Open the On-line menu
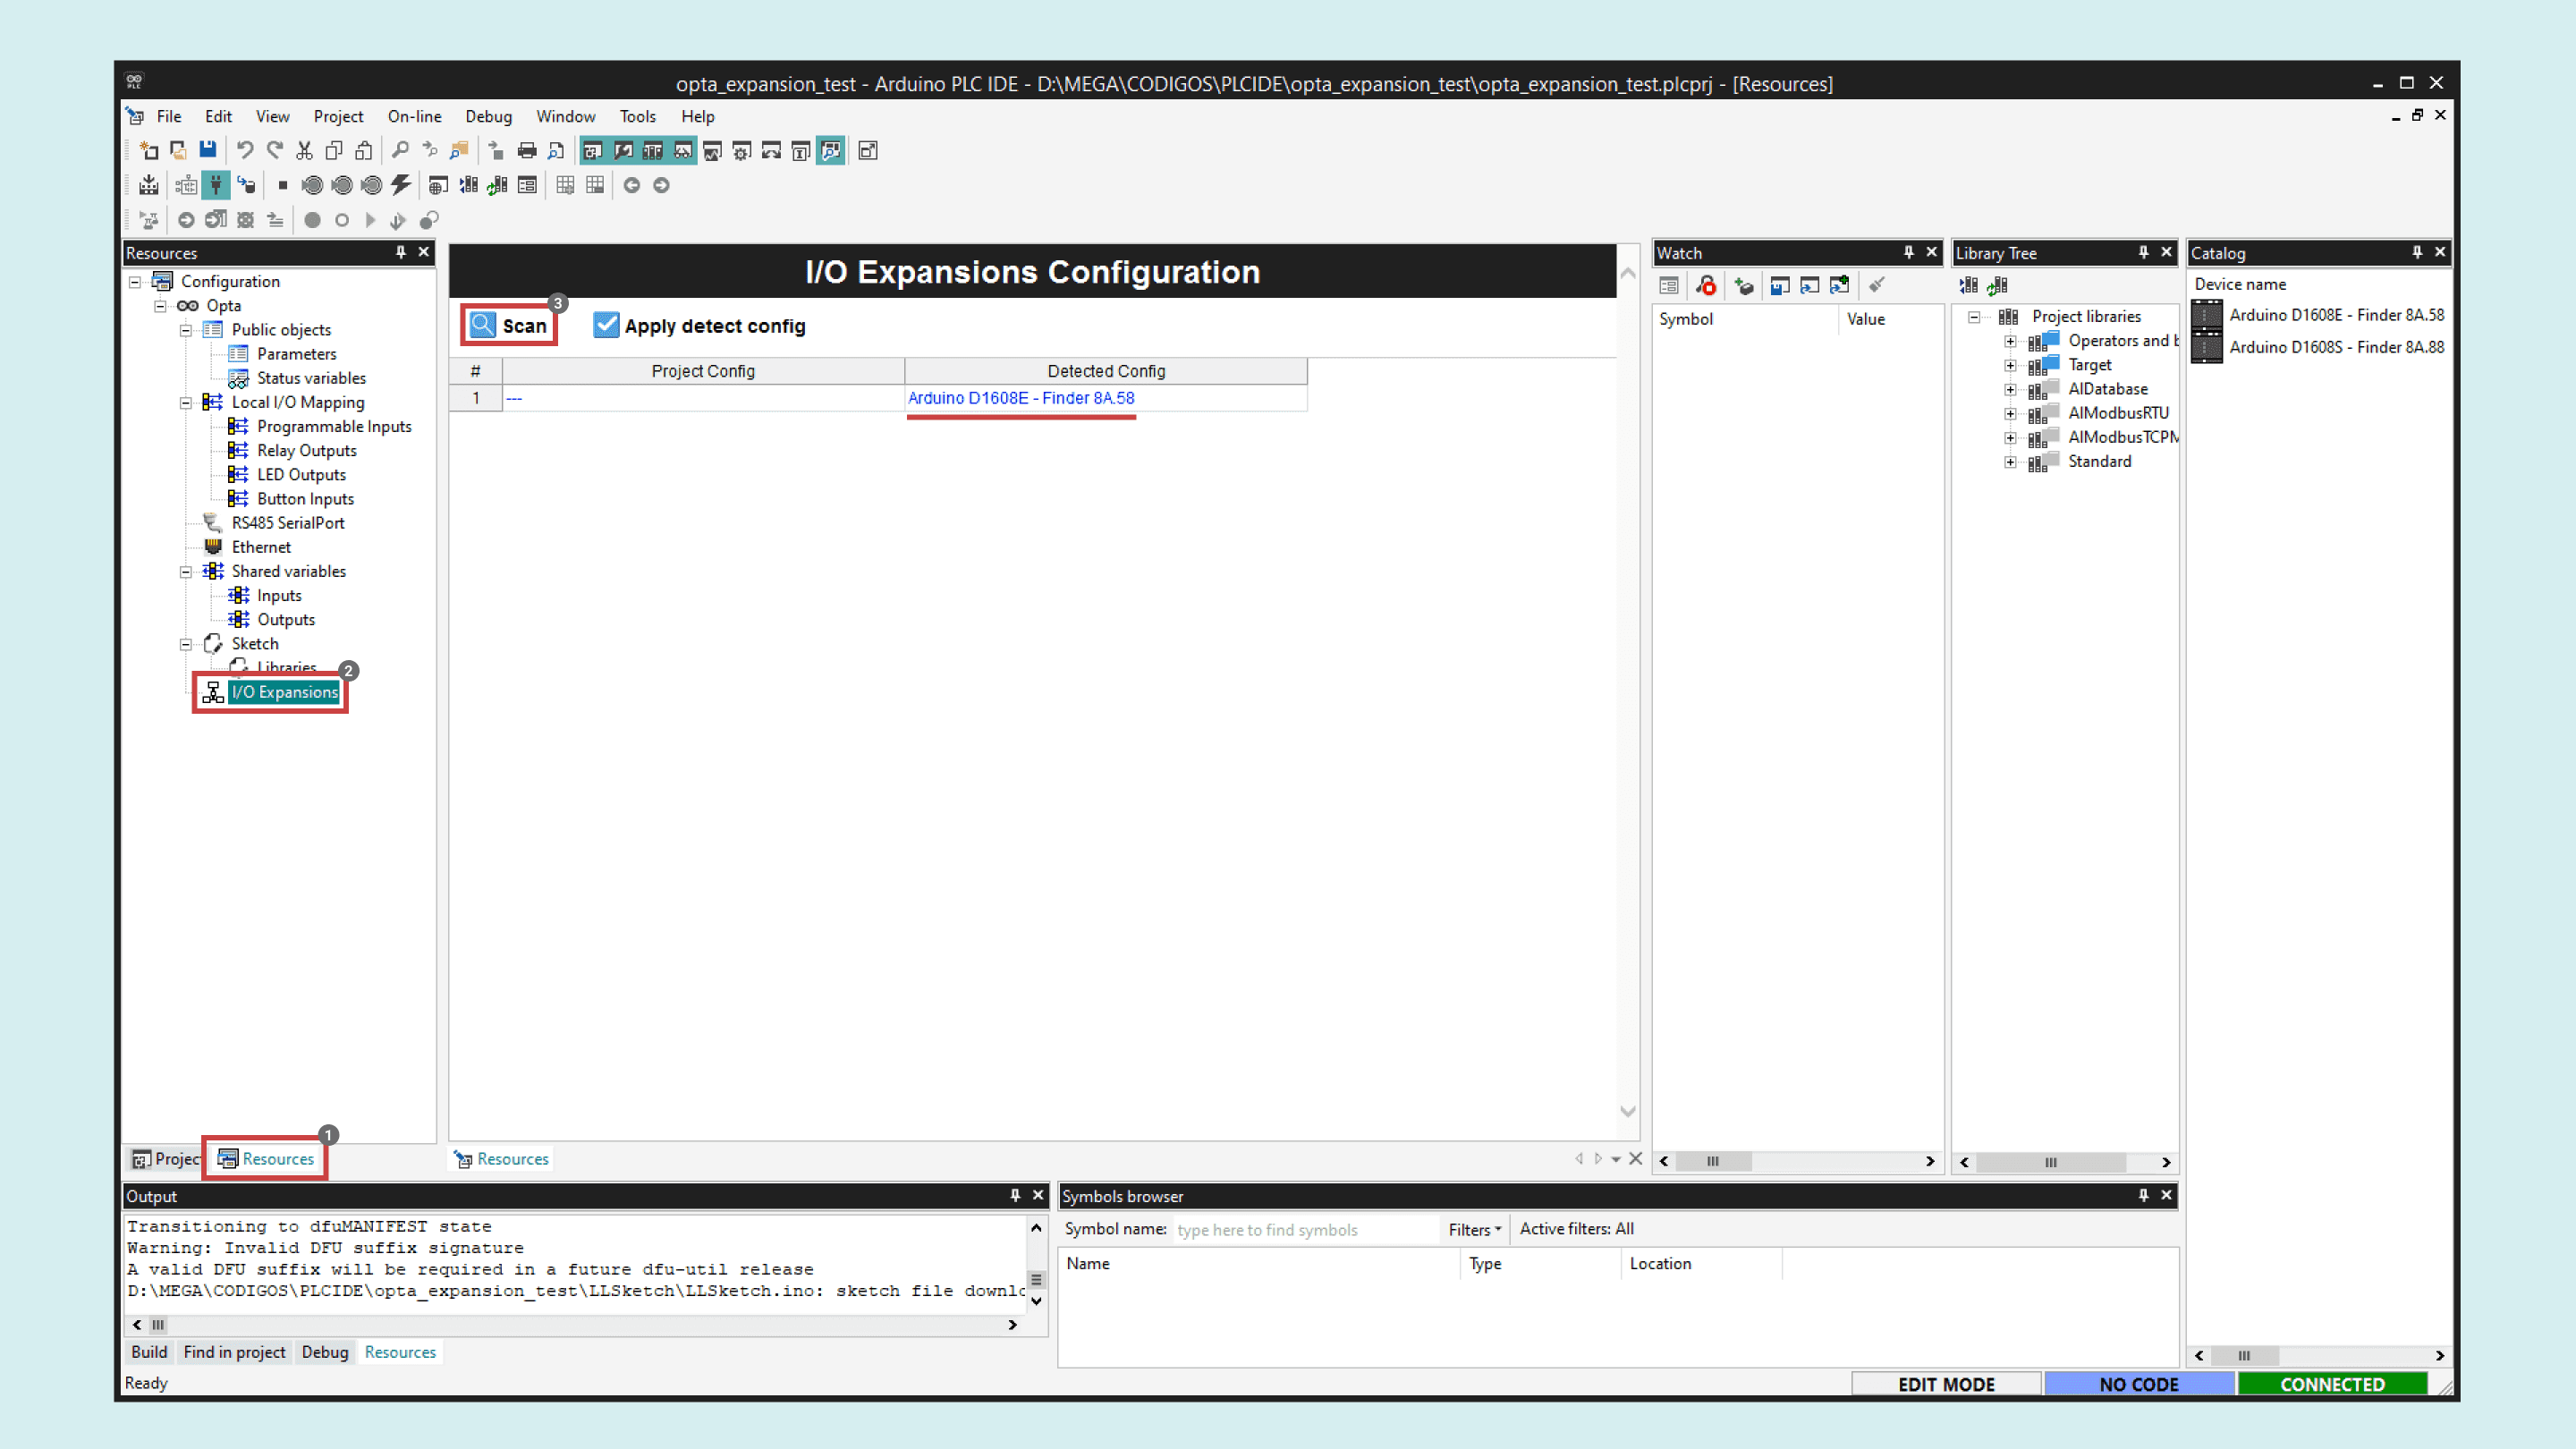 pyautogui.click(x=414, y=116)
